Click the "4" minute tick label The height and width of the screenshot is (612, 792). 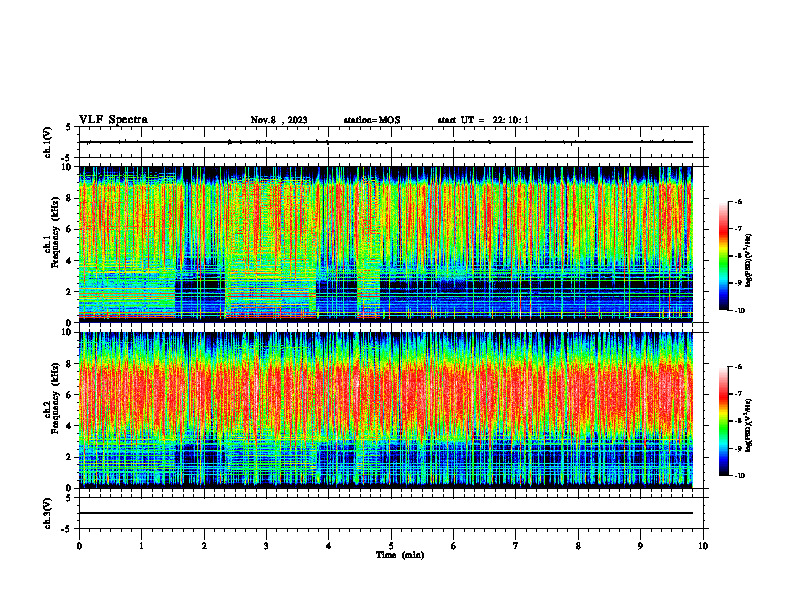tap(329, 546)
